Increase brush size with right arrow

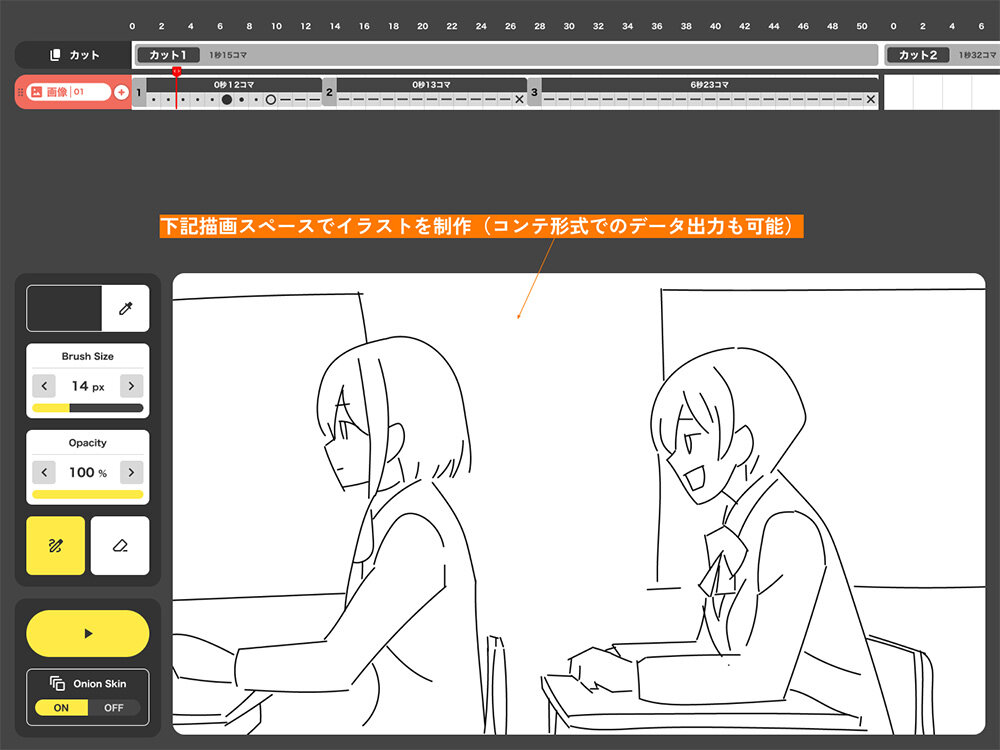tap(131, 386)
